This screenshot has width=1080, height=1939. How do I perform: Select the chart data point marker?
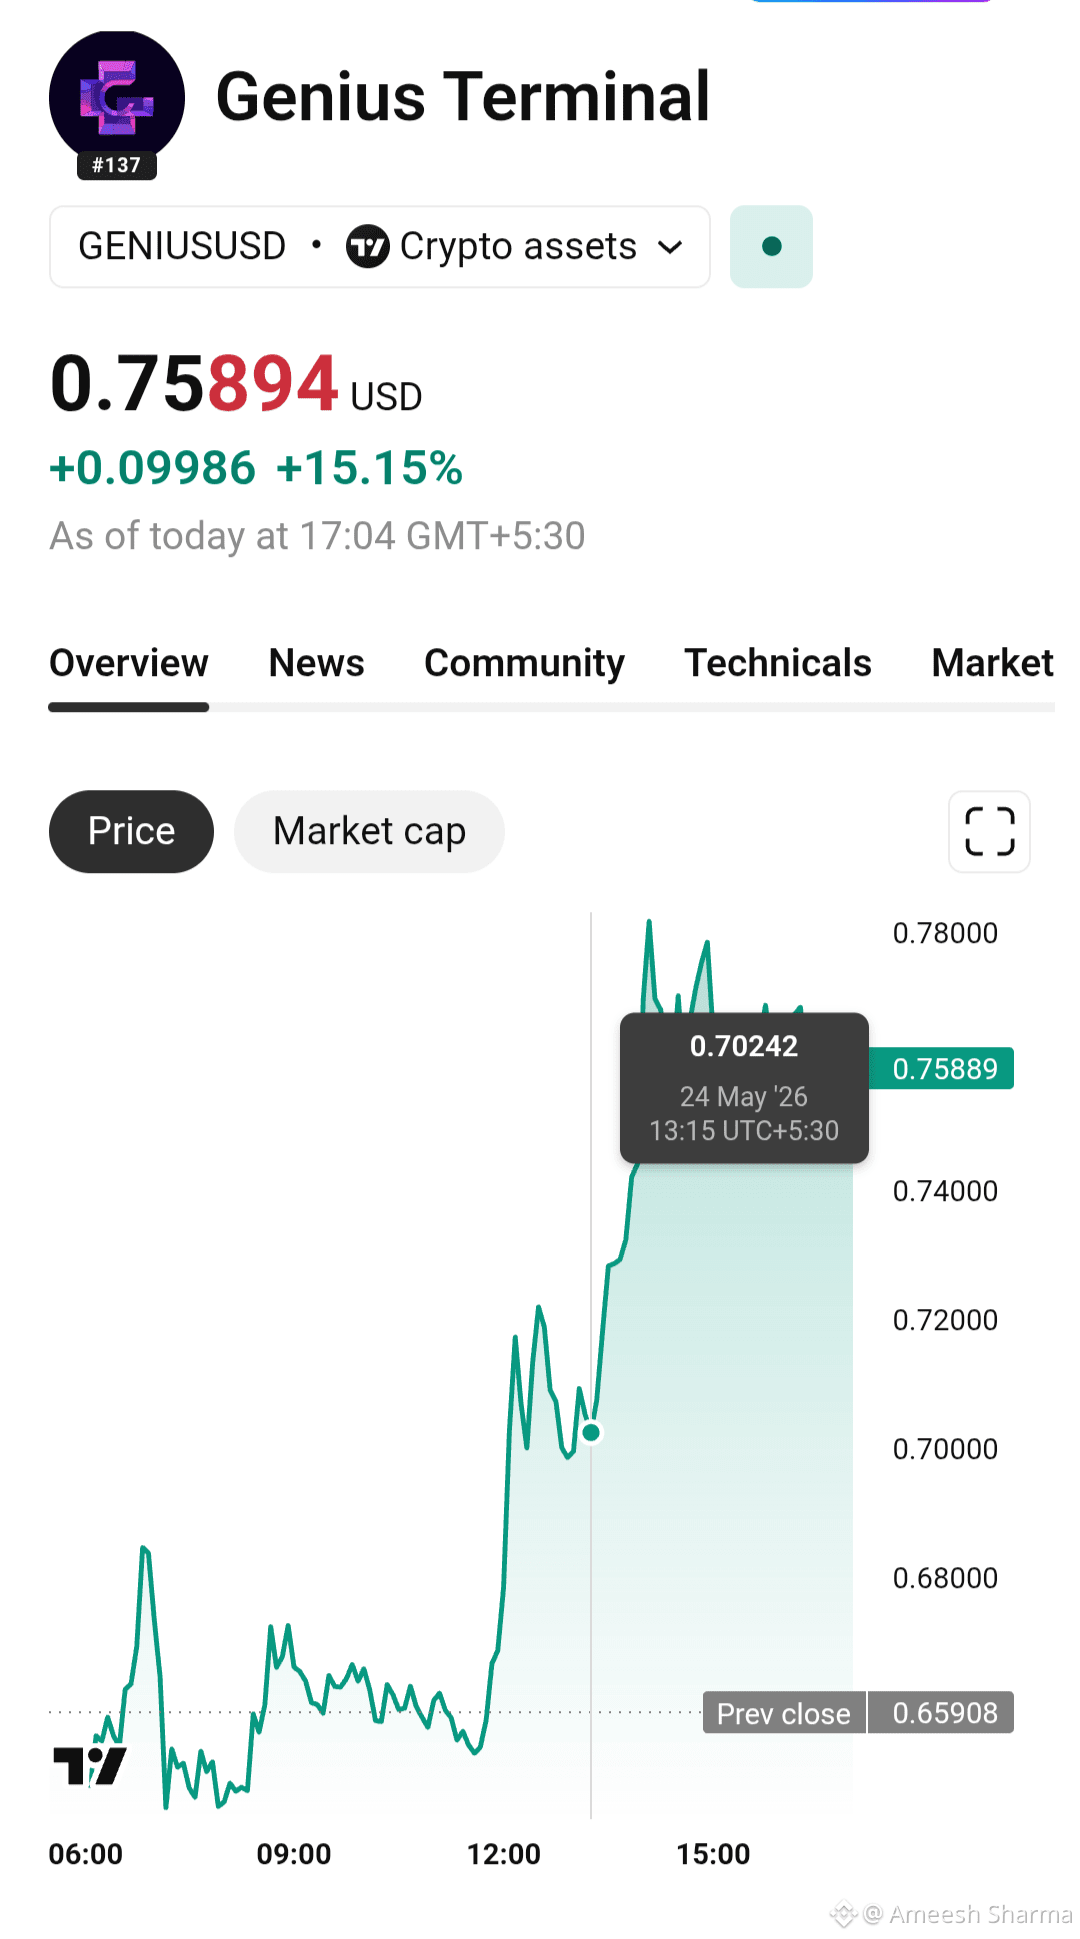point(591,1432)
